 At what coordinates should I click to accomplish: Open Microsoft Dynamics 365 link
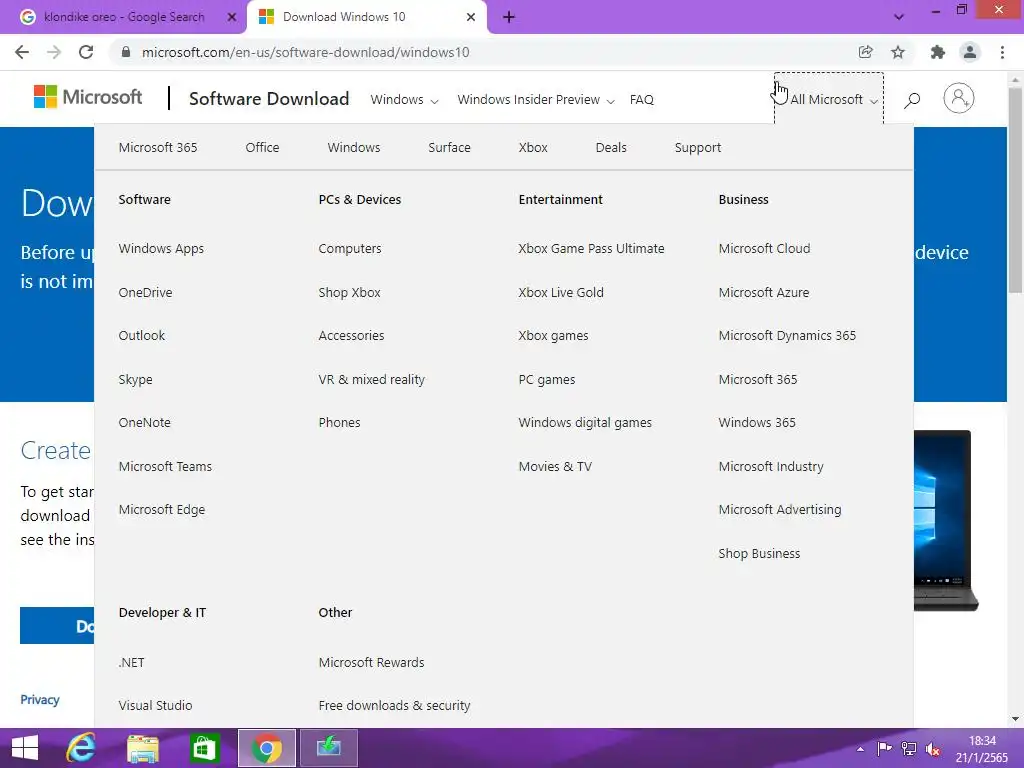pos(787,336)
